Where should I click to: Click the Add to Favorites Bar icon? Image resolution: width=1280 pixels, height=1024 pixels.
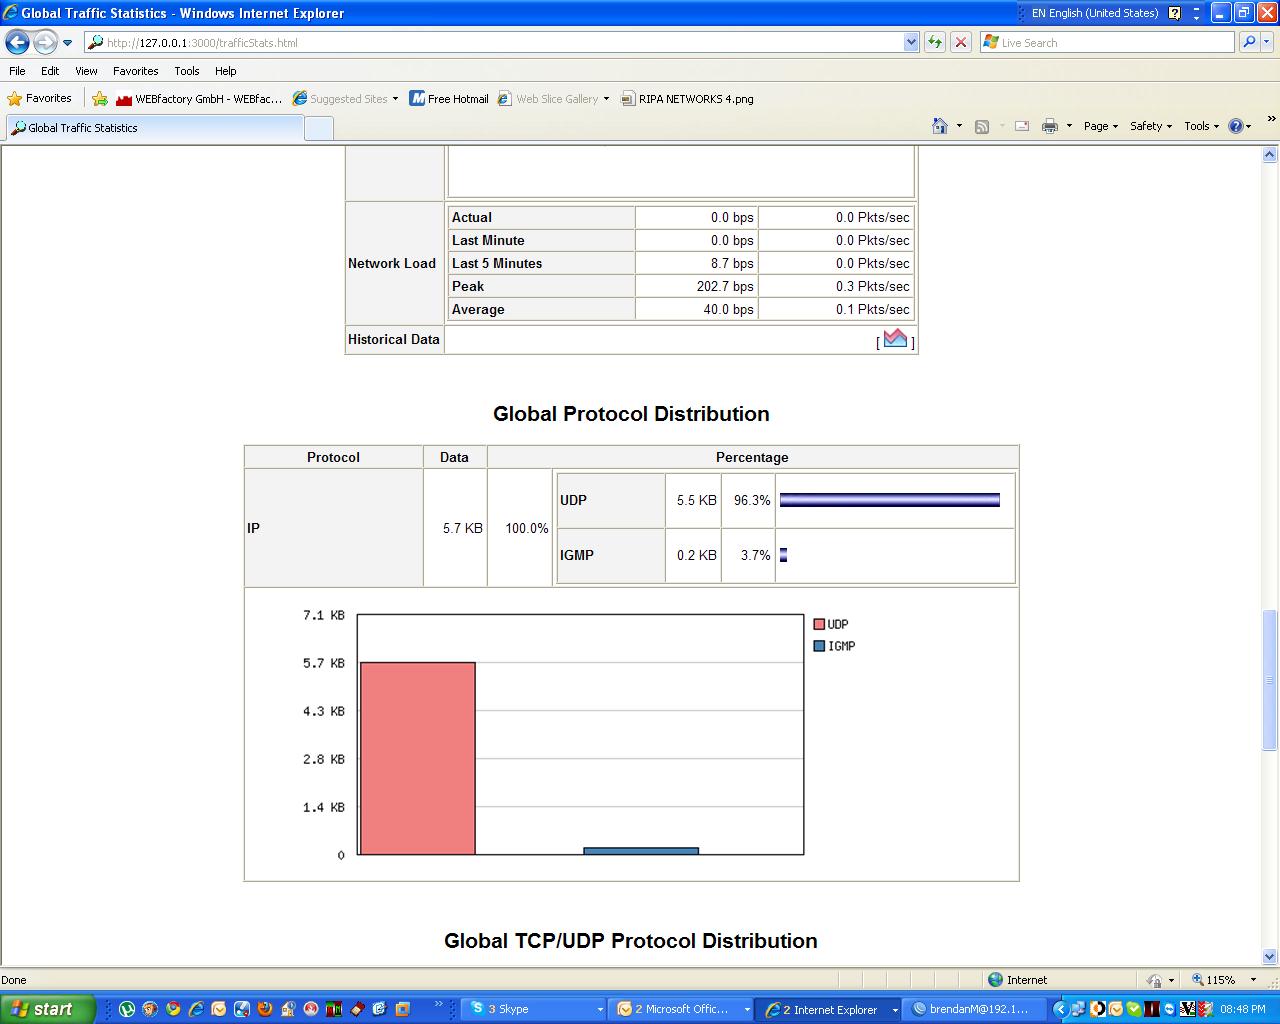100,99
